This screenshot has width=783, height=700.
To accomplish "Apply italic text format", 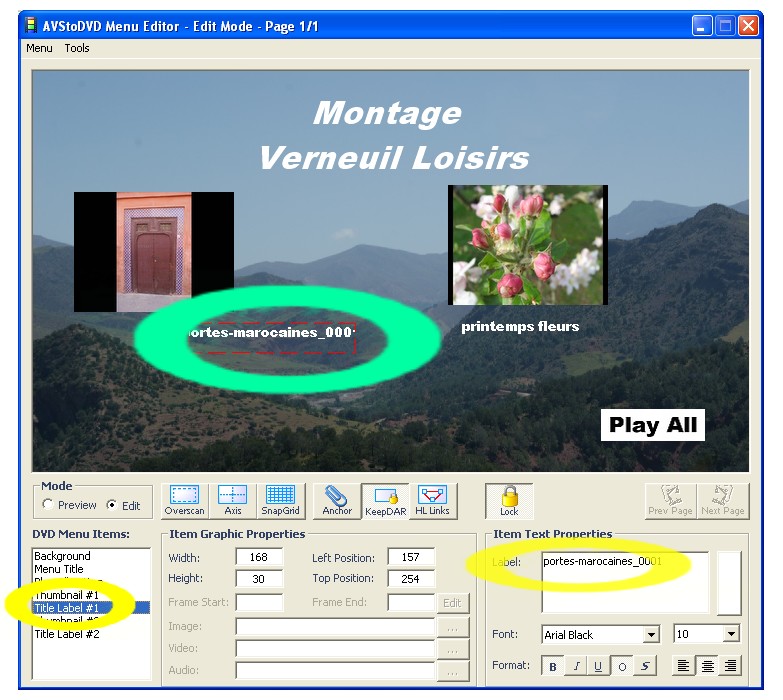I will point(576,666).
